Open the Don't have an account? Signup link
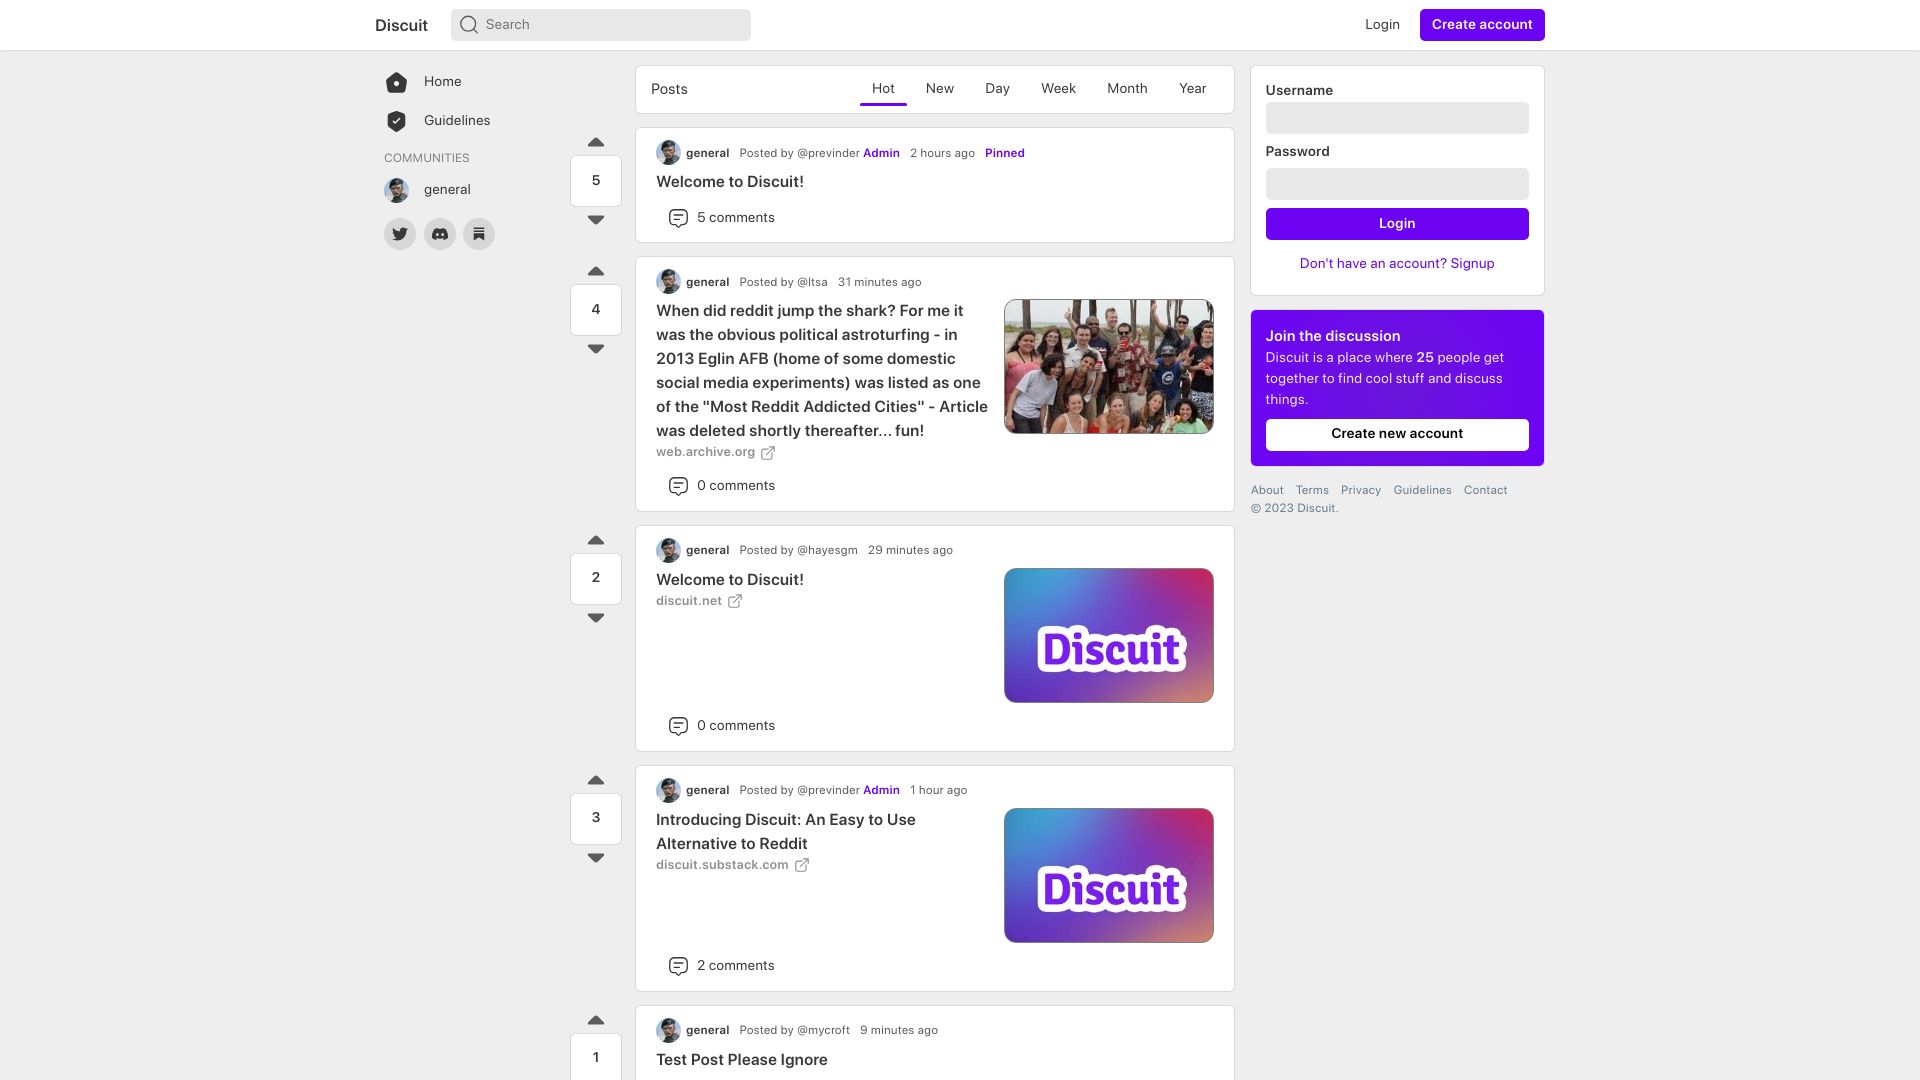This screenshot has height=1080, width=1920. click(1397, 264)
